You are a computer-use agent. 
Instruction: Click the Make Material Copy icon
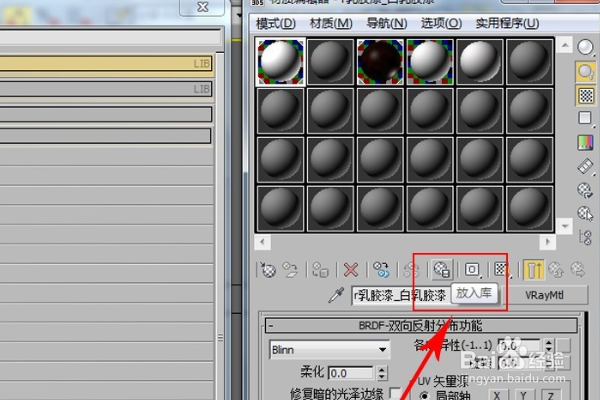pos(381,270)
